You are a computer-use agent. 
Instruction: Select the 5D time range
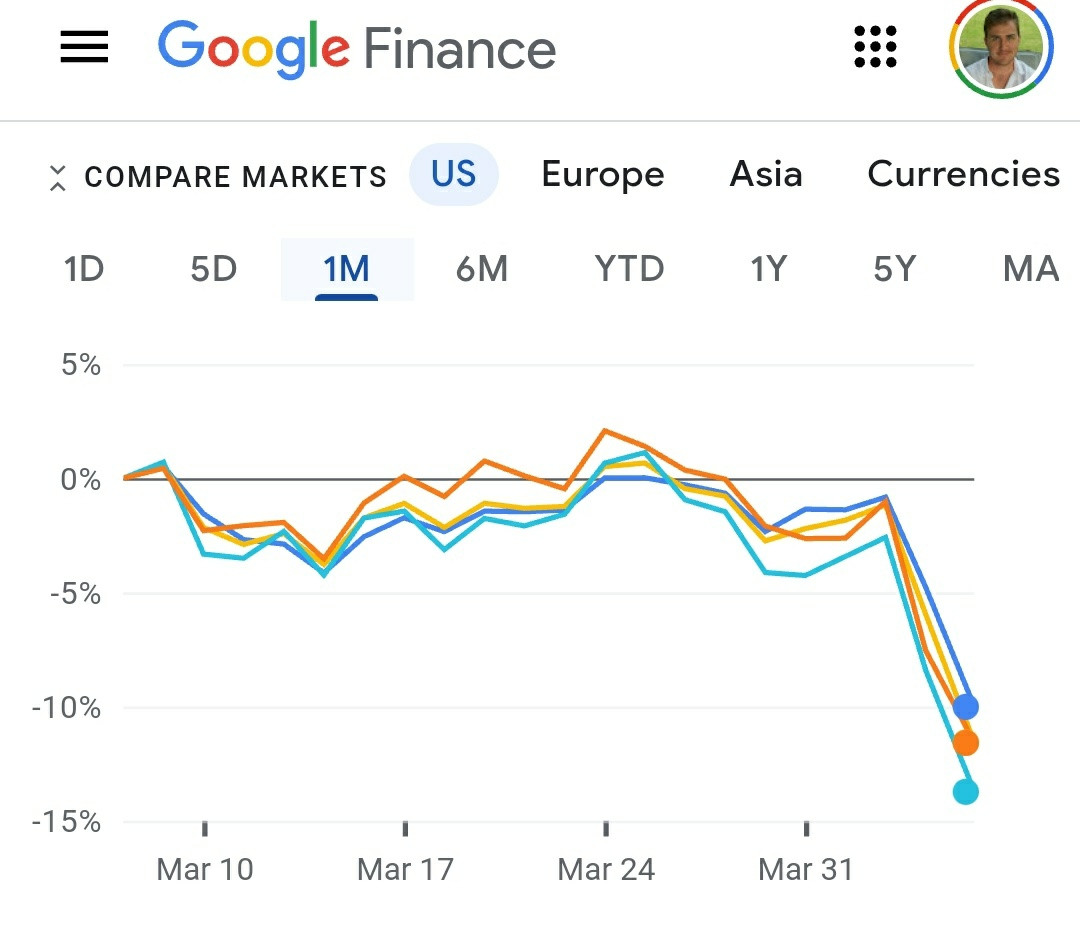pos(214,269)
